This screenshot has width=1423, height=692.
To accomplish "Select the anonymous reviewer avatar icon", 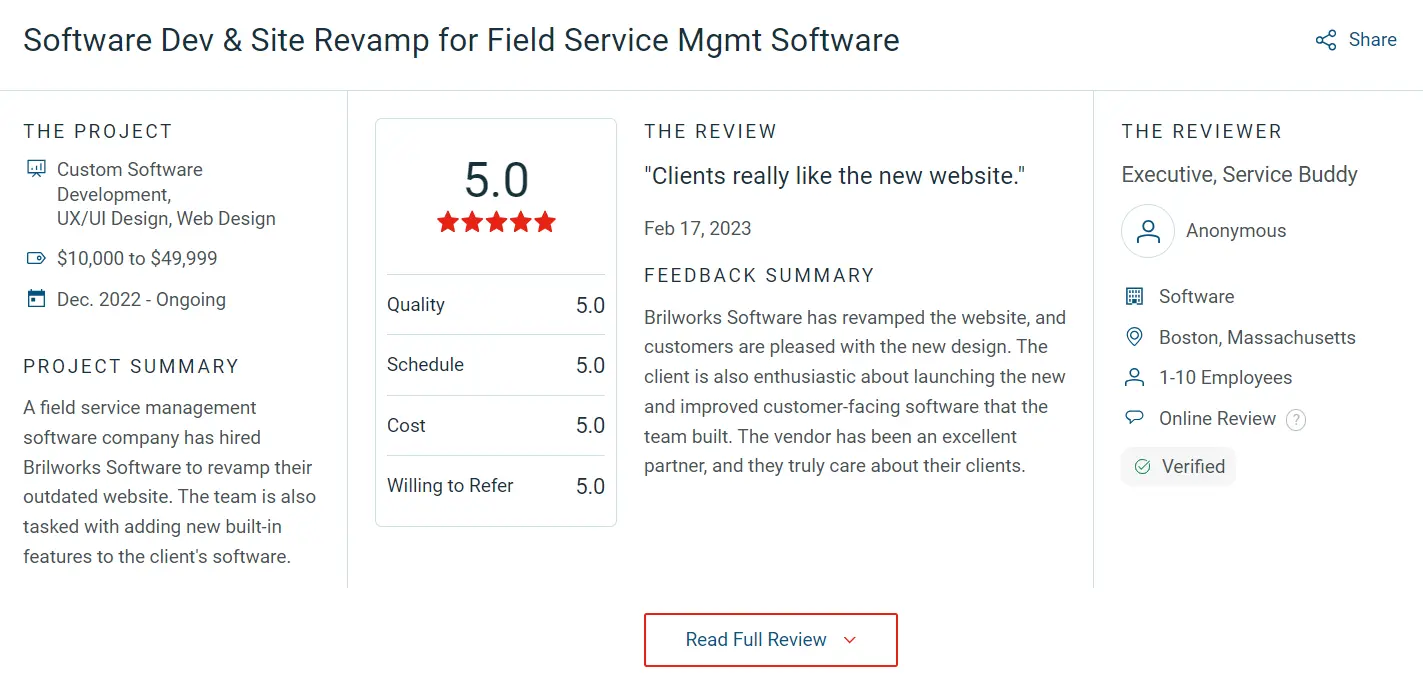I will point(1147,230).
